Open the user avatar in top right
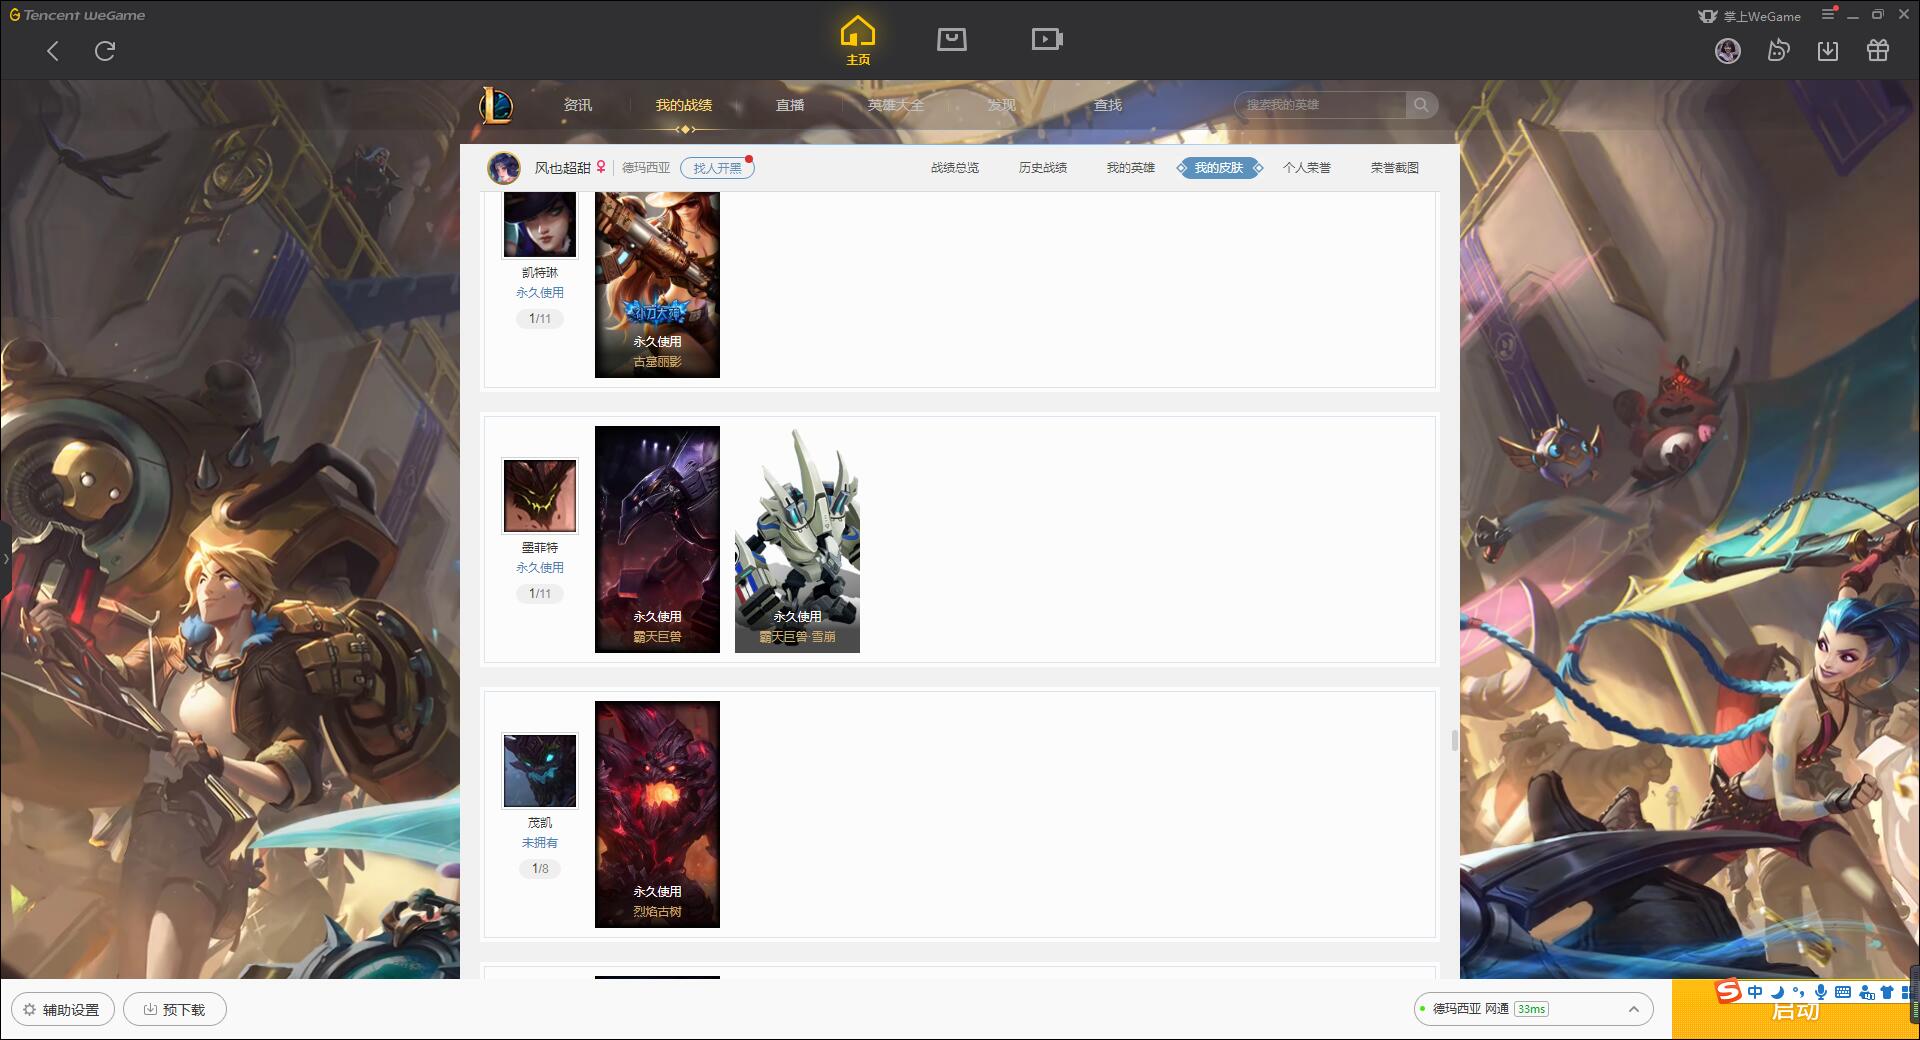This screenshot has height=1040, width=1920. pos(1728,51)
